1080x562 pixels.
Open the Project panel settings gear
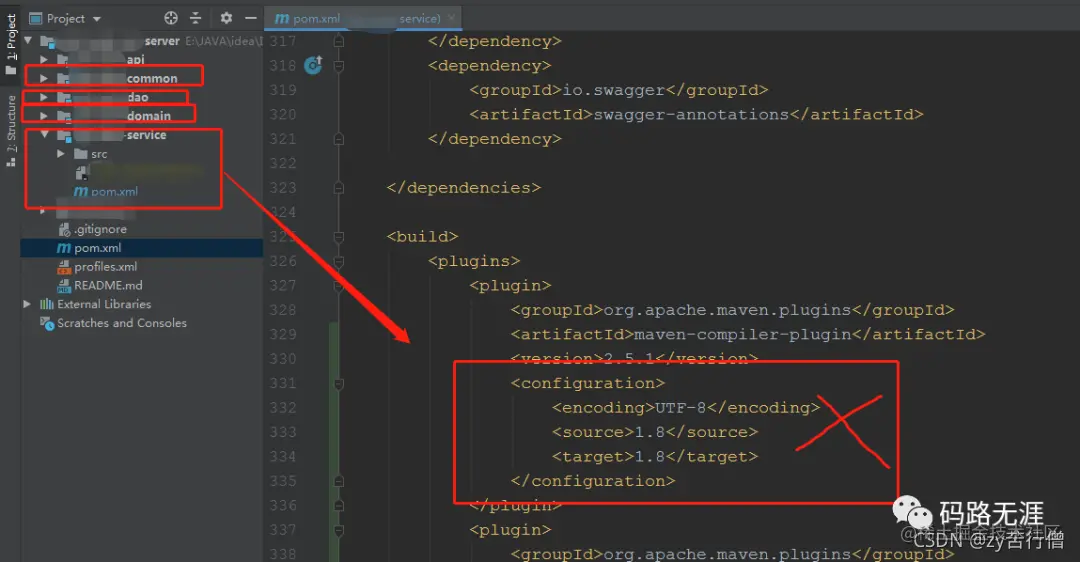(226, 18)
